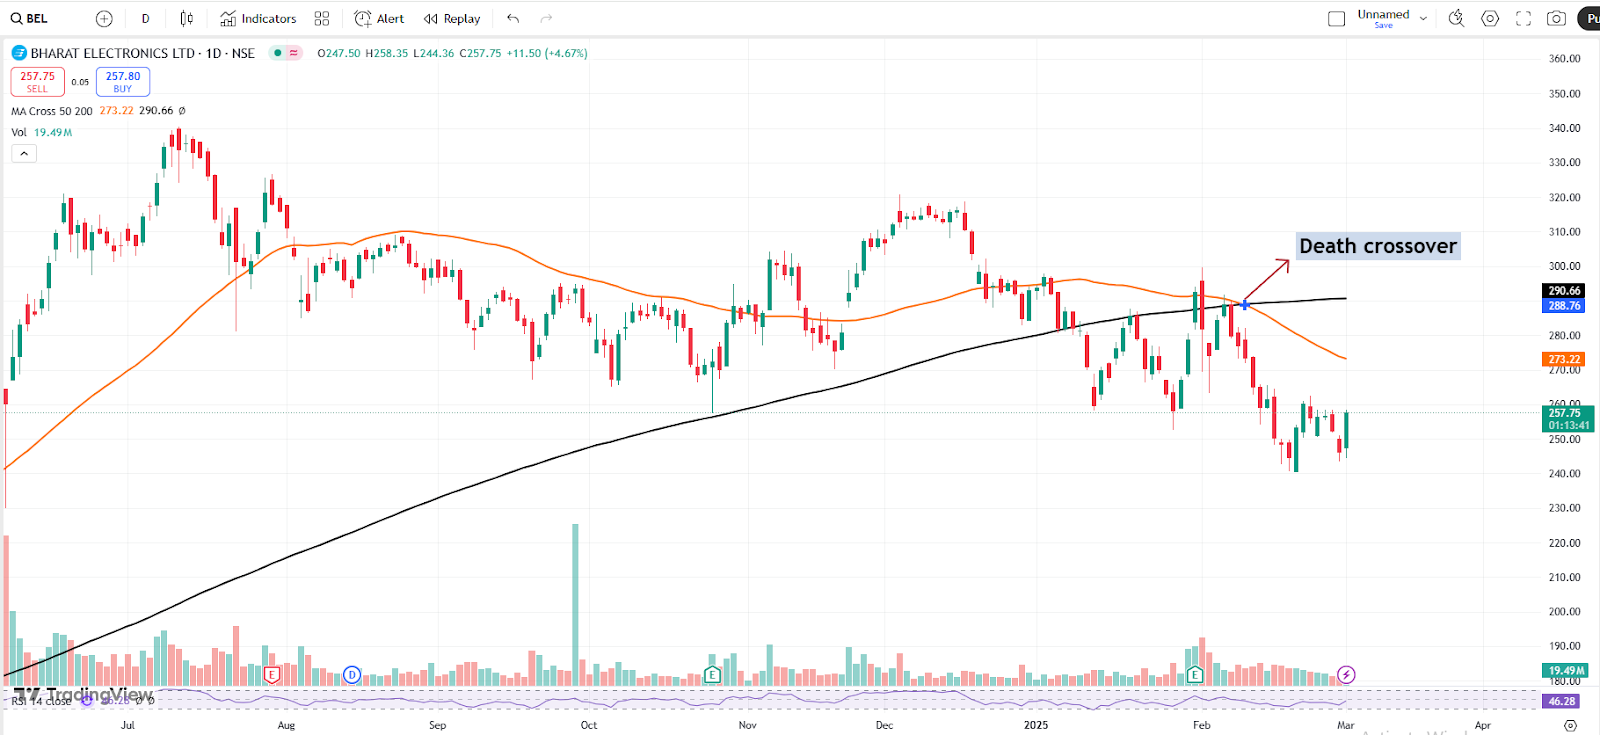Click the 257.80 BUY button

(x=123, y=82)
